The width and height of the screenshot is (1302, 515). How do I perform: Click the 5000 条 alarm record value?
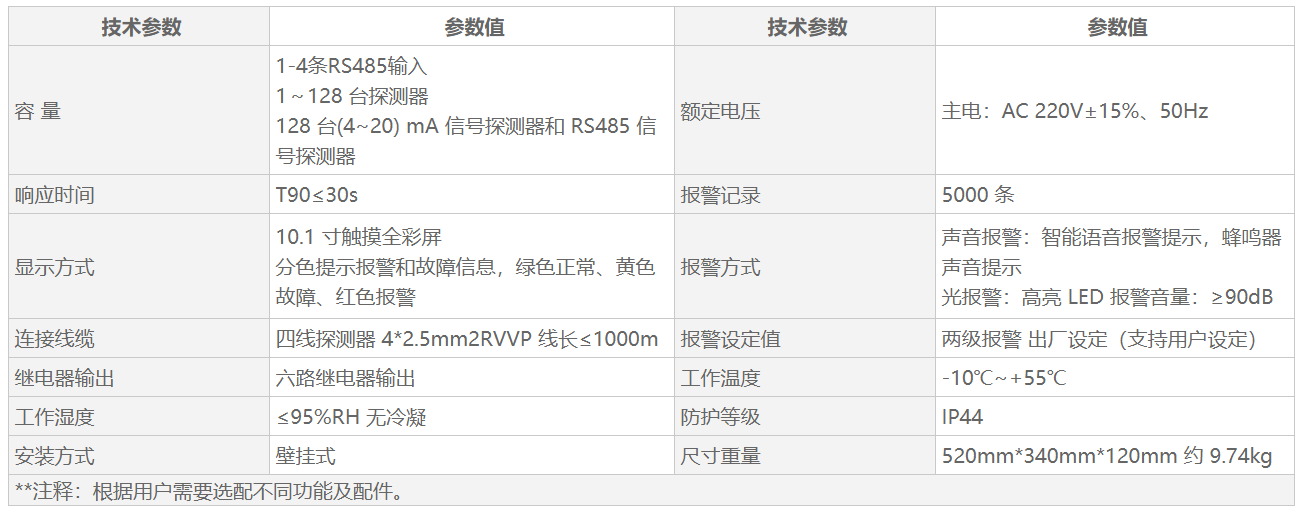(x=977, y=195)
